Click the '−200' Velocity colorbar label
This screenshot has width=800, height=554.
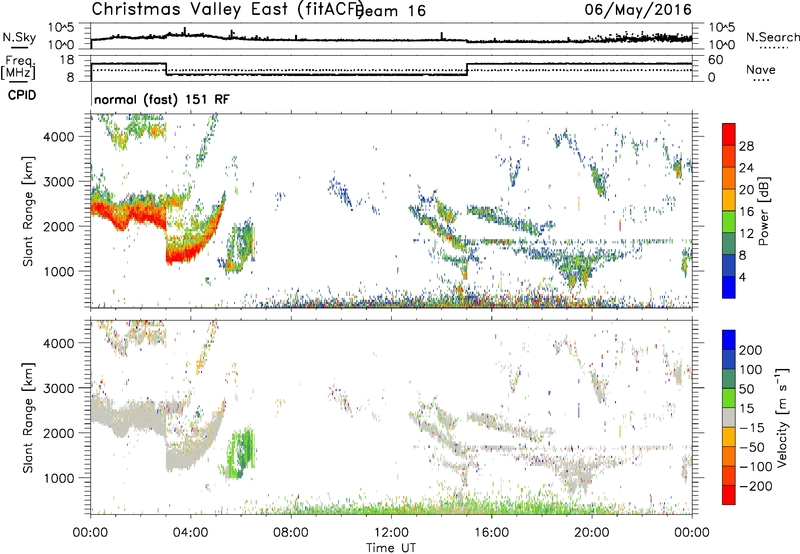coord(756,486)
